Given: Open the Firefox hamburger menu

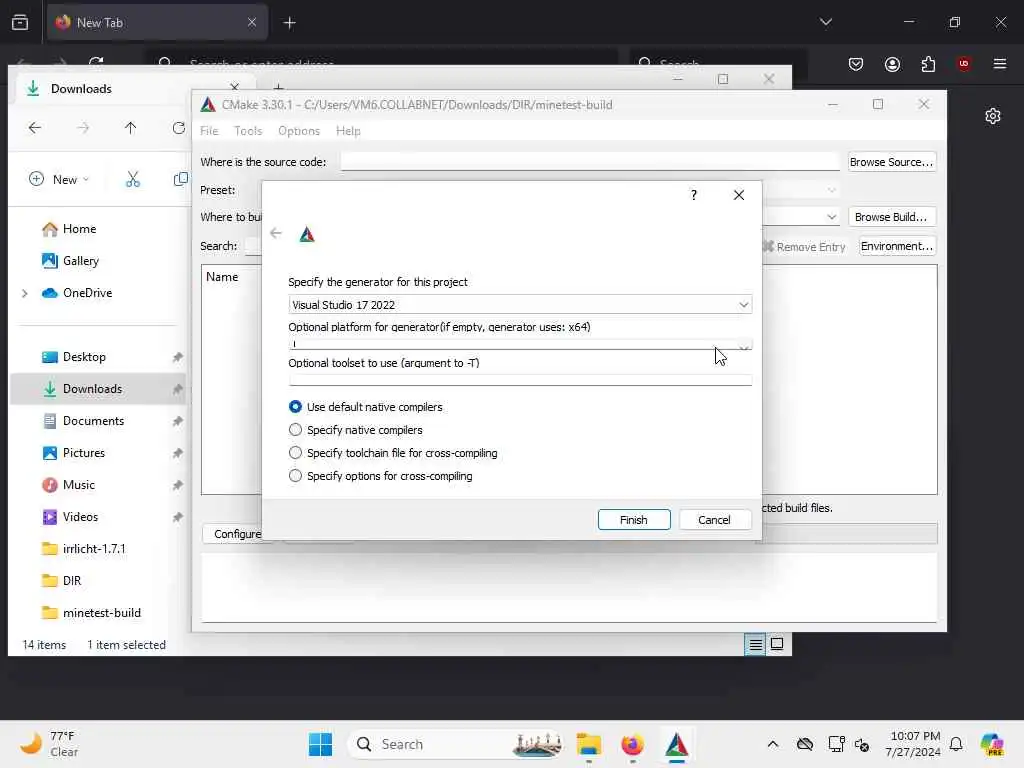Looking at the screenshot, I should click(1000, 64).
